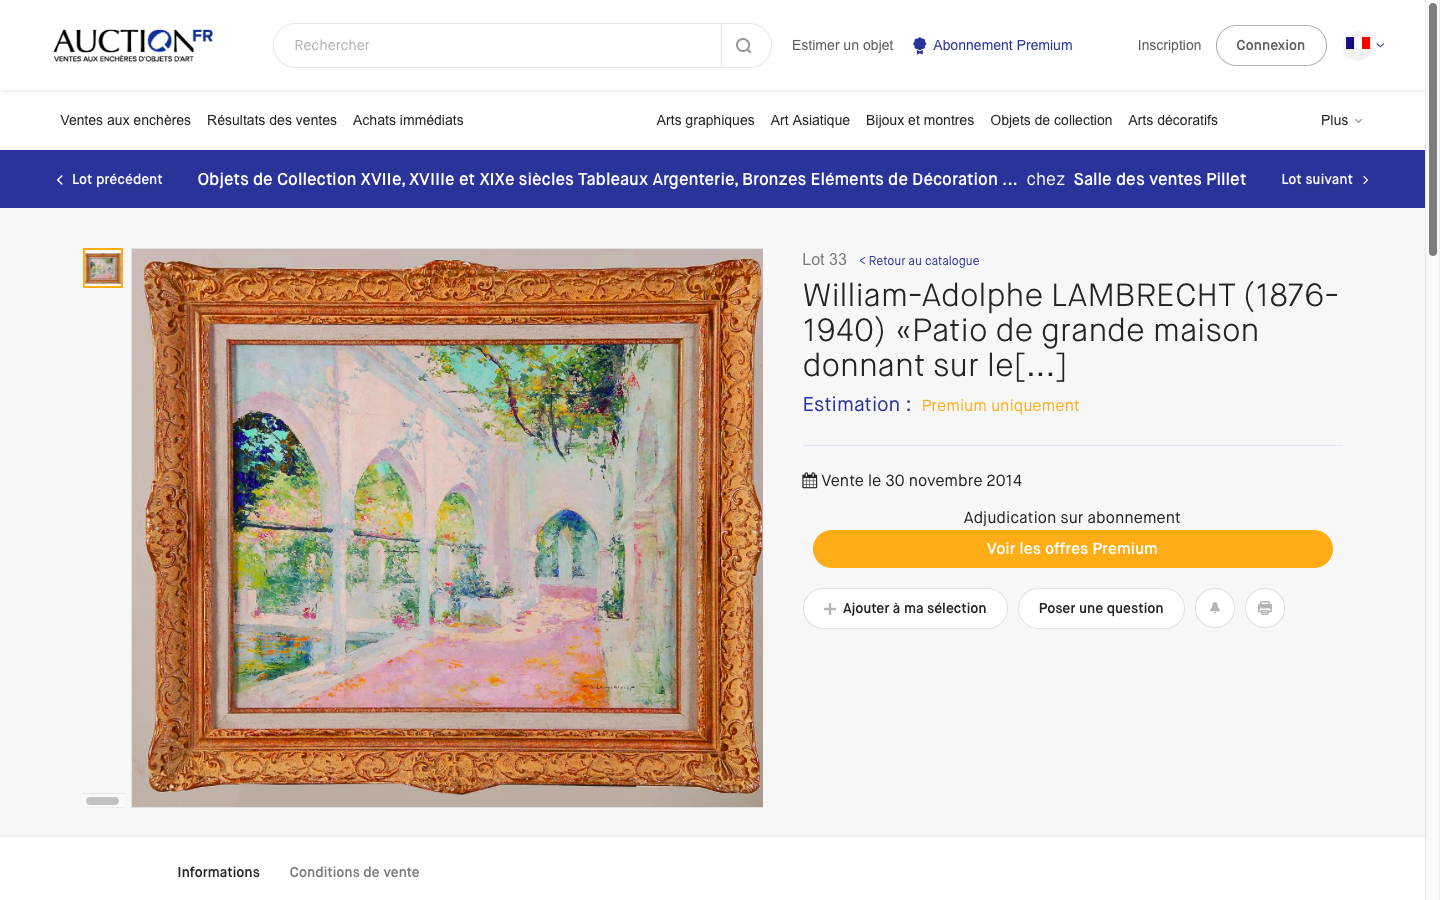Viewport: 1440px width, 900px height.
Task: Click the Connexion button
Action: [1271, 46]
